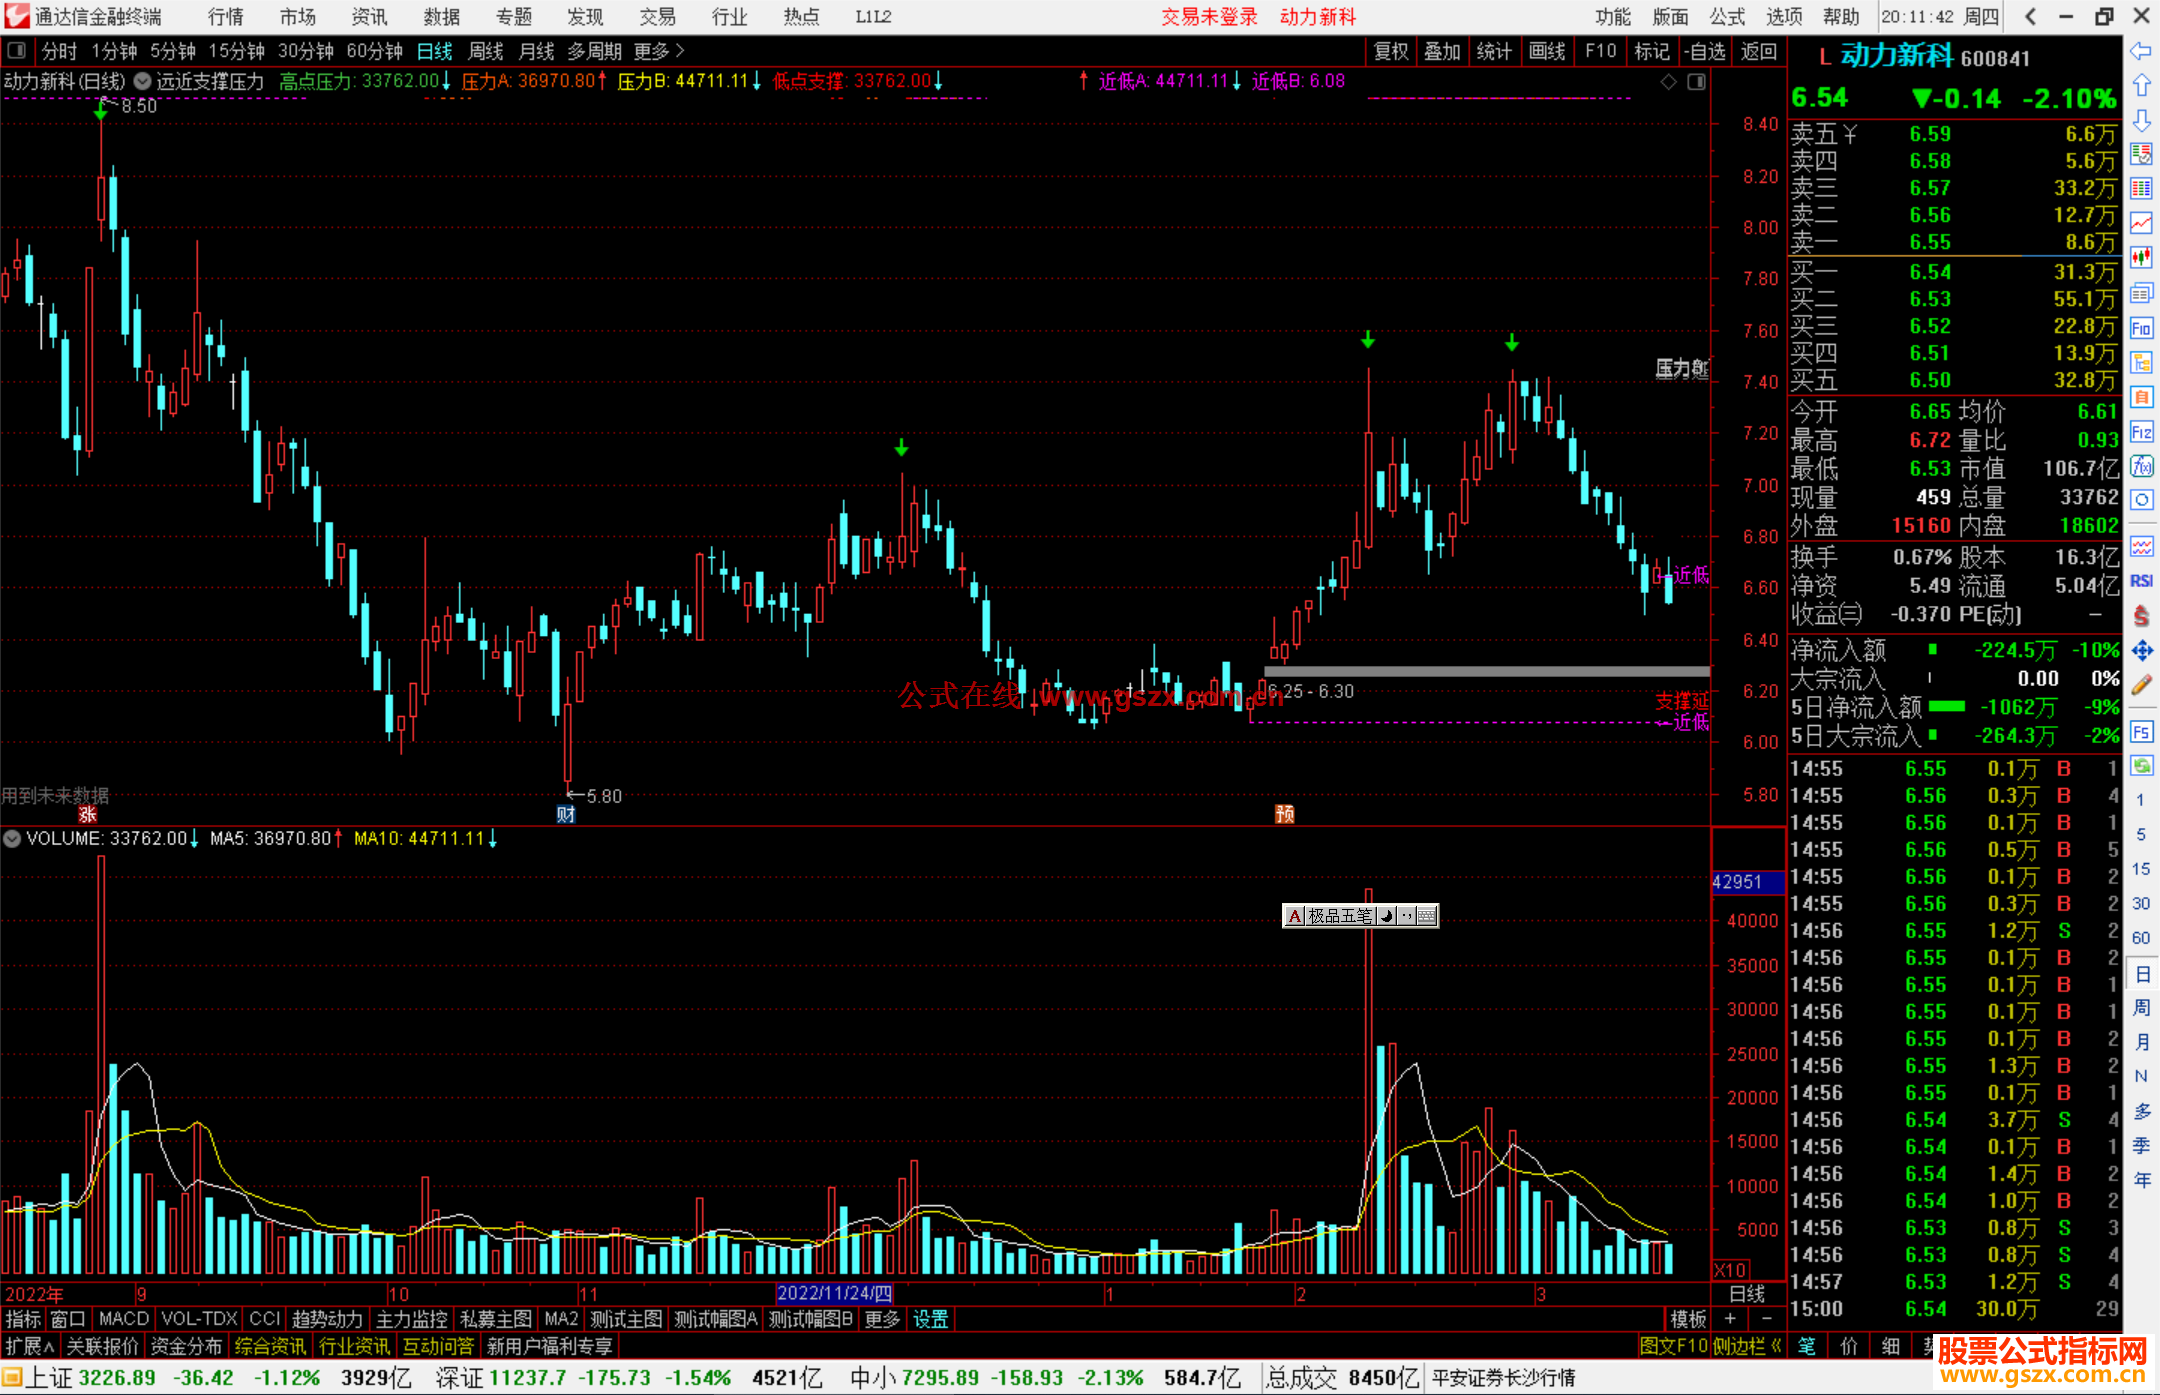2160x1395 pixels.
Task: Open the 资讯 menu
Action: pyautogui.click(x=369, y=16)
